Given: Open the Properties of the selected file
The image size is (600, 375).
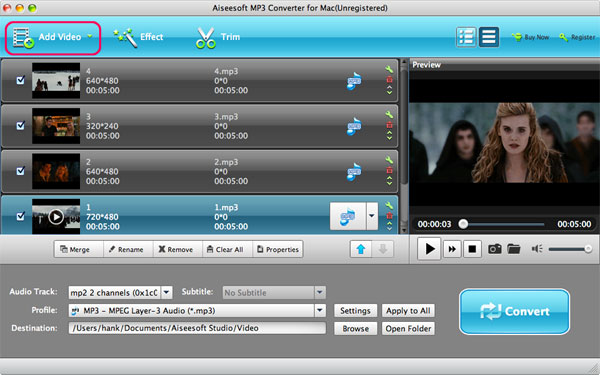Looking at the screenshot, I should point(278,249).
